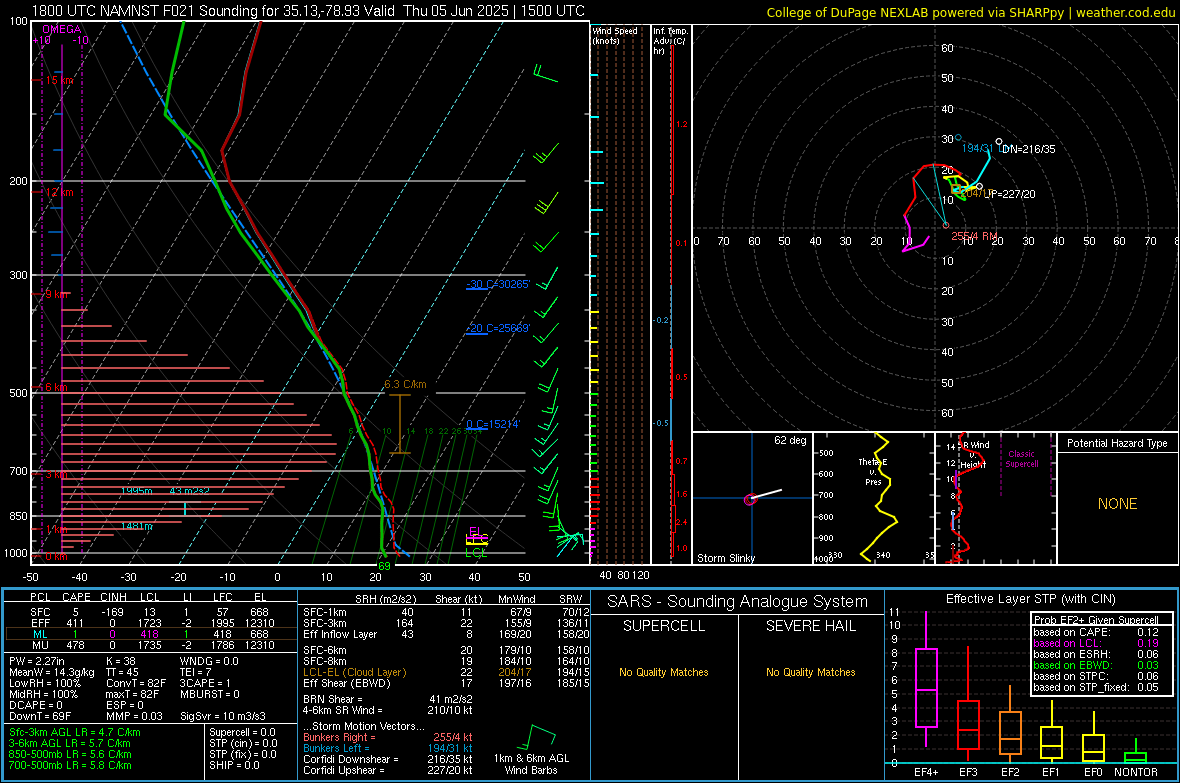Click the Supercell = 0.0 composite value
The width and height of the screenshot is (1180, 783).
242,732
